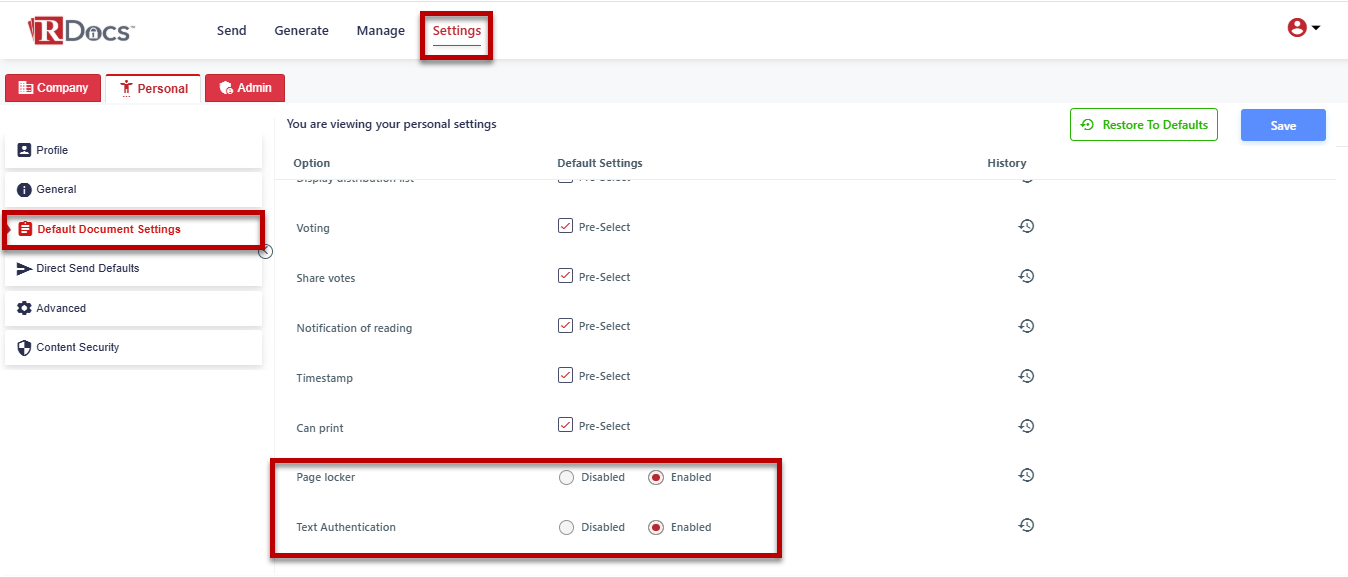
Task: Show Page locker setting history
Action: point(1026,476)
